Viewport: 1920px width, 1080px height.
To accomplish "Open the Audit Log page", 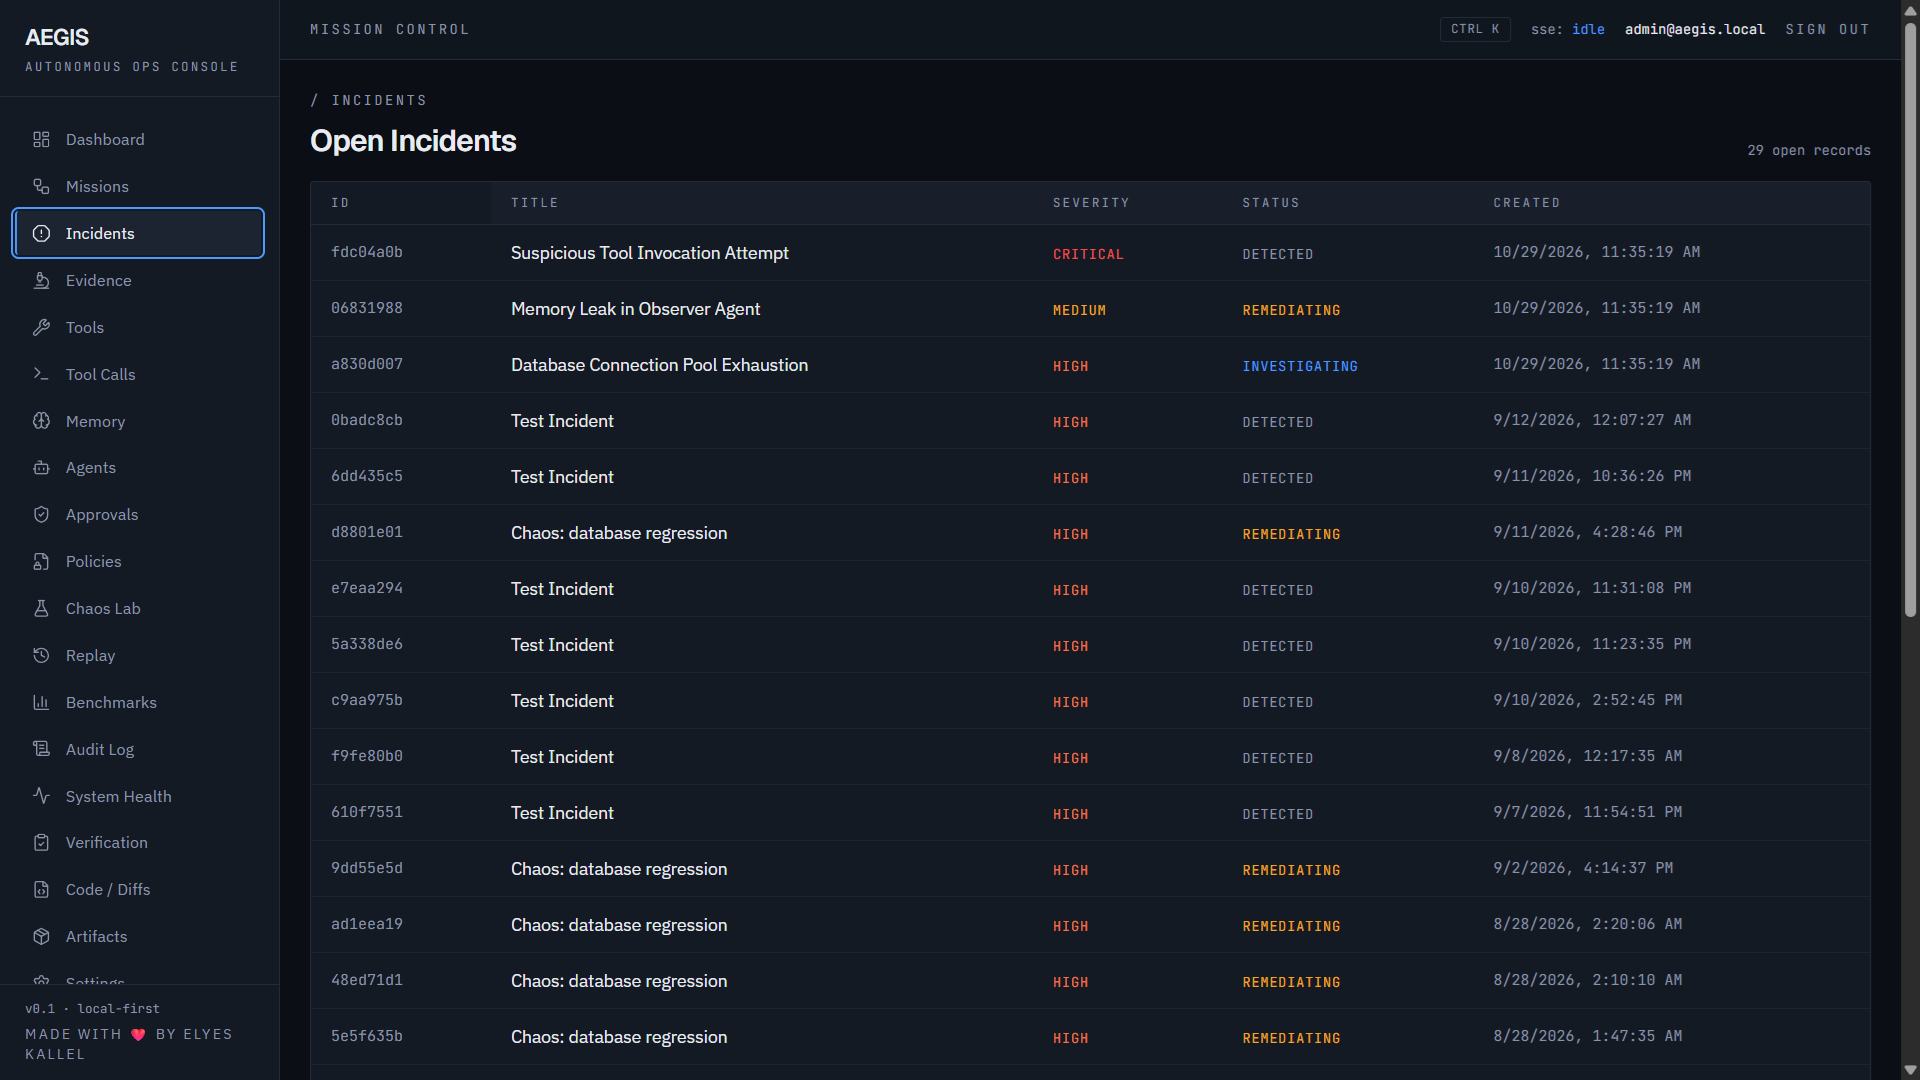I will click(x=138, y=749).
